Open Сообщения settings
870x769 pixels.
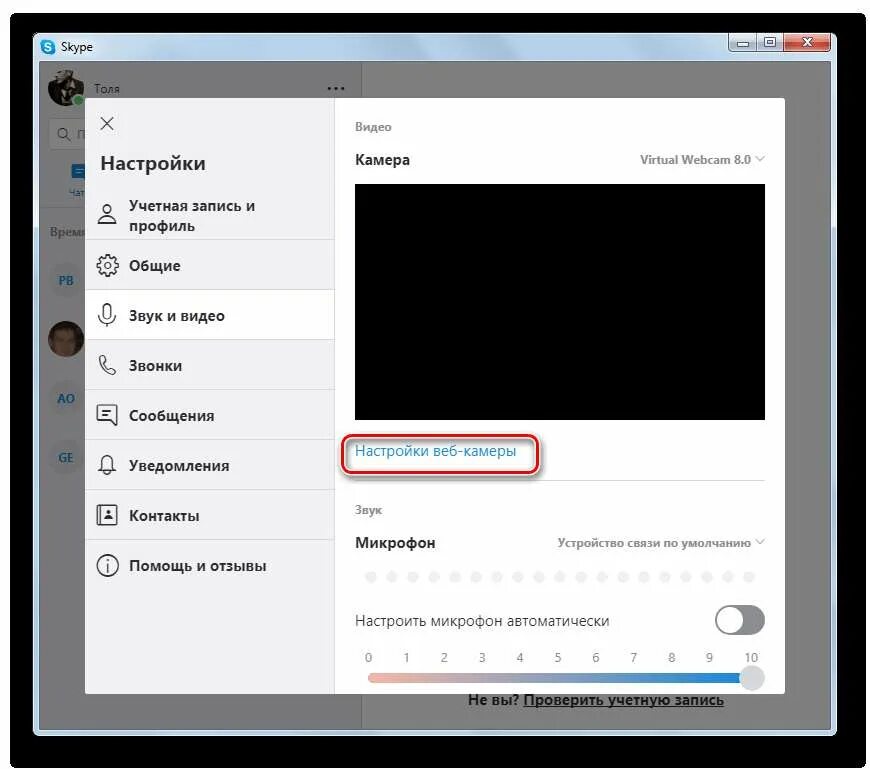tap(210, 415)
